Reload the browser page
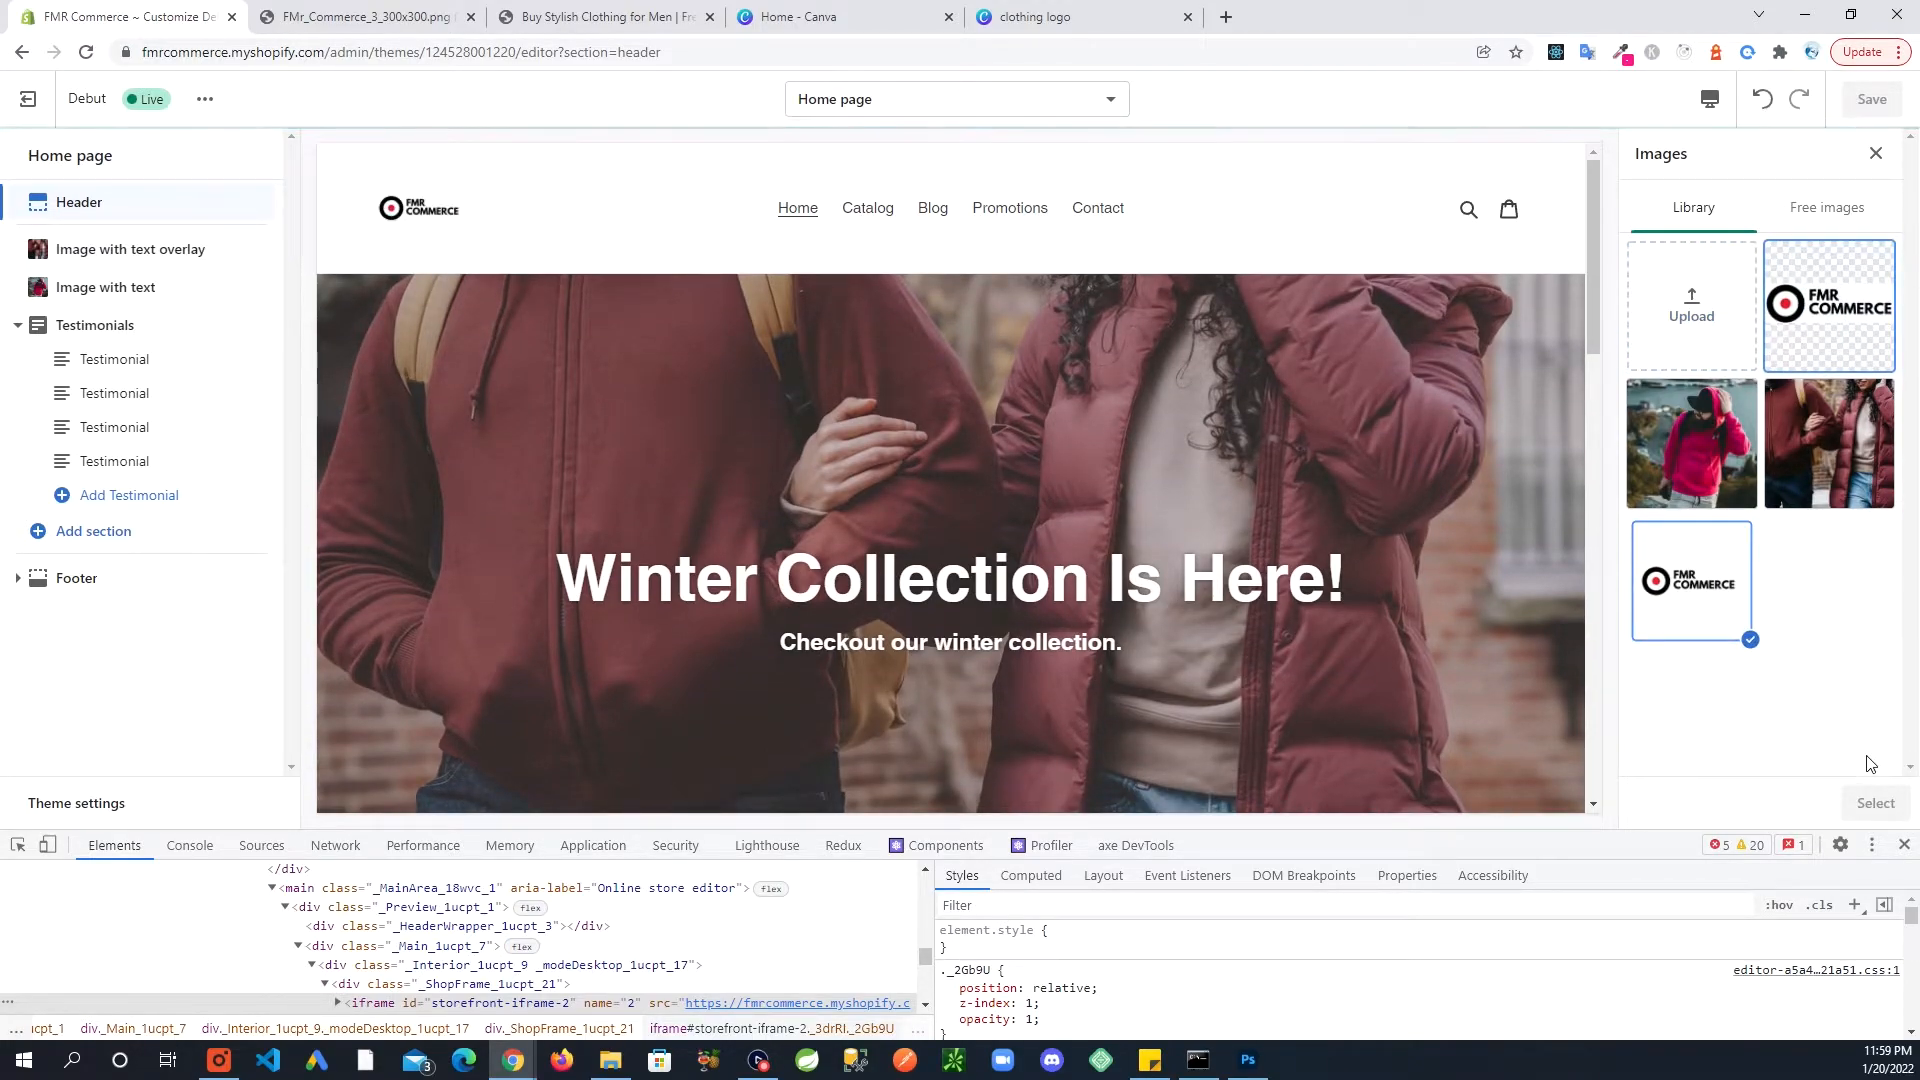The height and width of the screenshot is (1080, 1920). point(86,52)
